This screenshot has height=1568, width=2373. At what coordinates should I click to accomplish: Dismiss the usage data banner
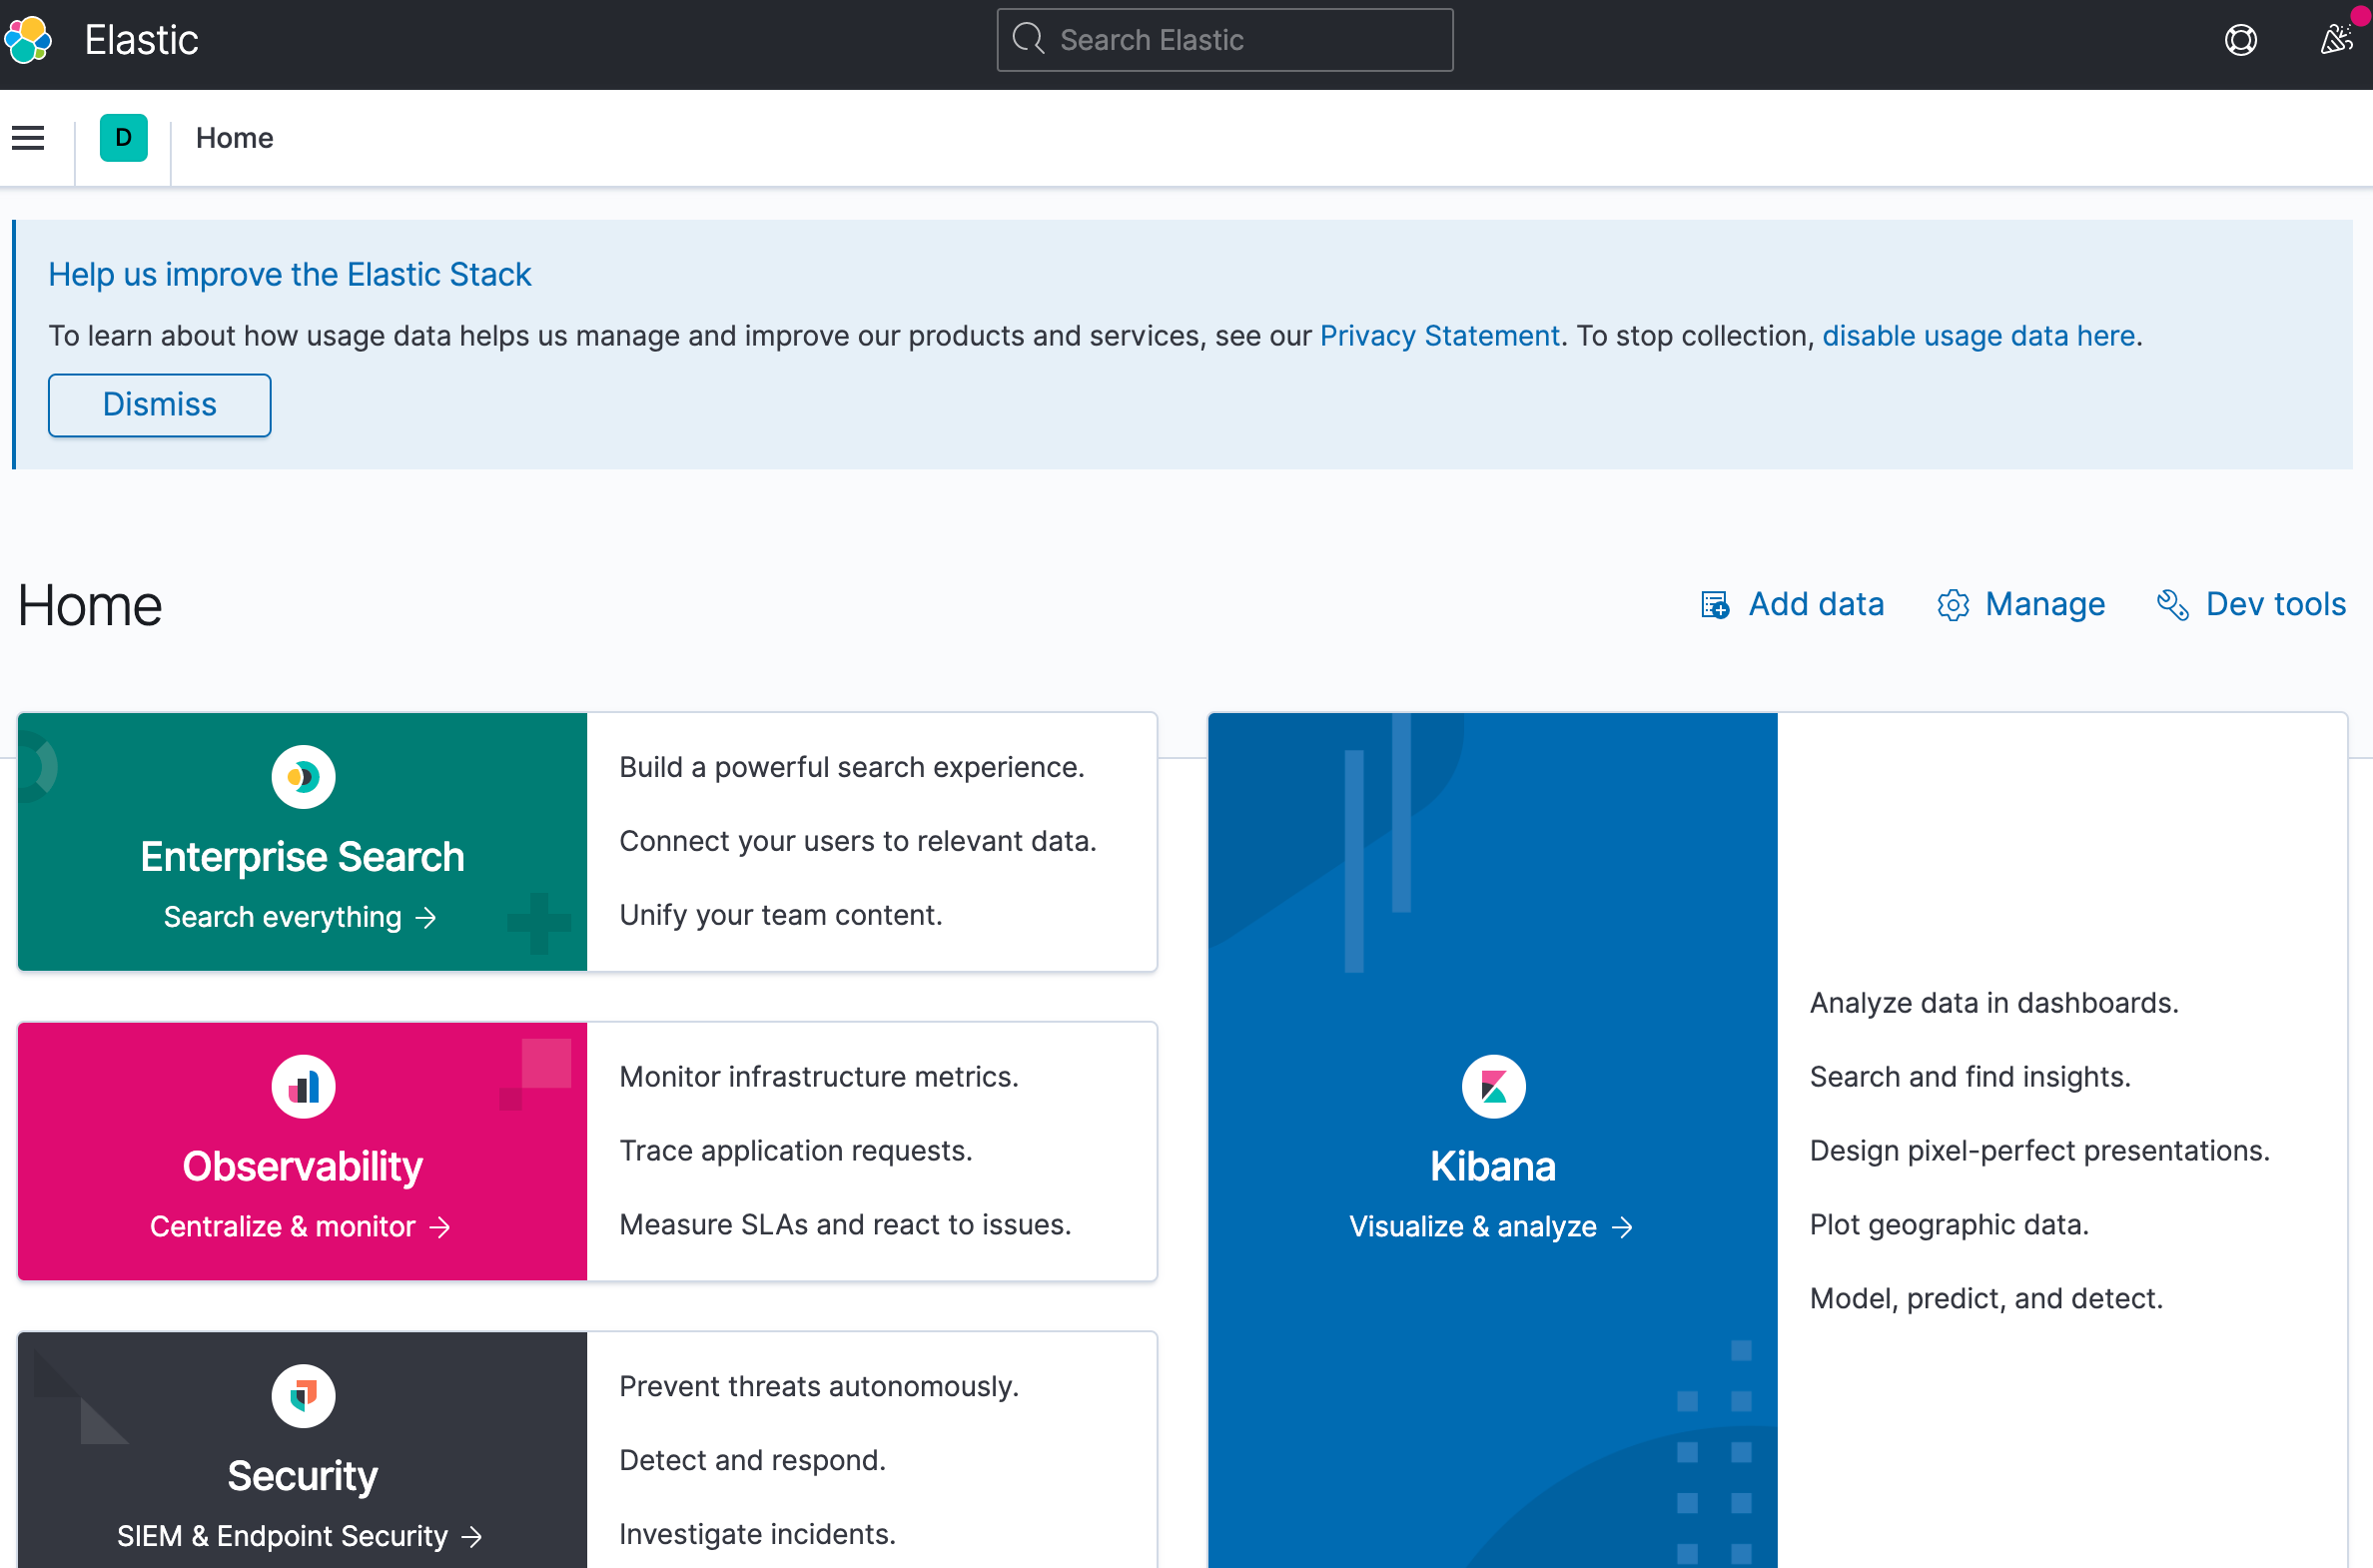click(x=159, y=405)
